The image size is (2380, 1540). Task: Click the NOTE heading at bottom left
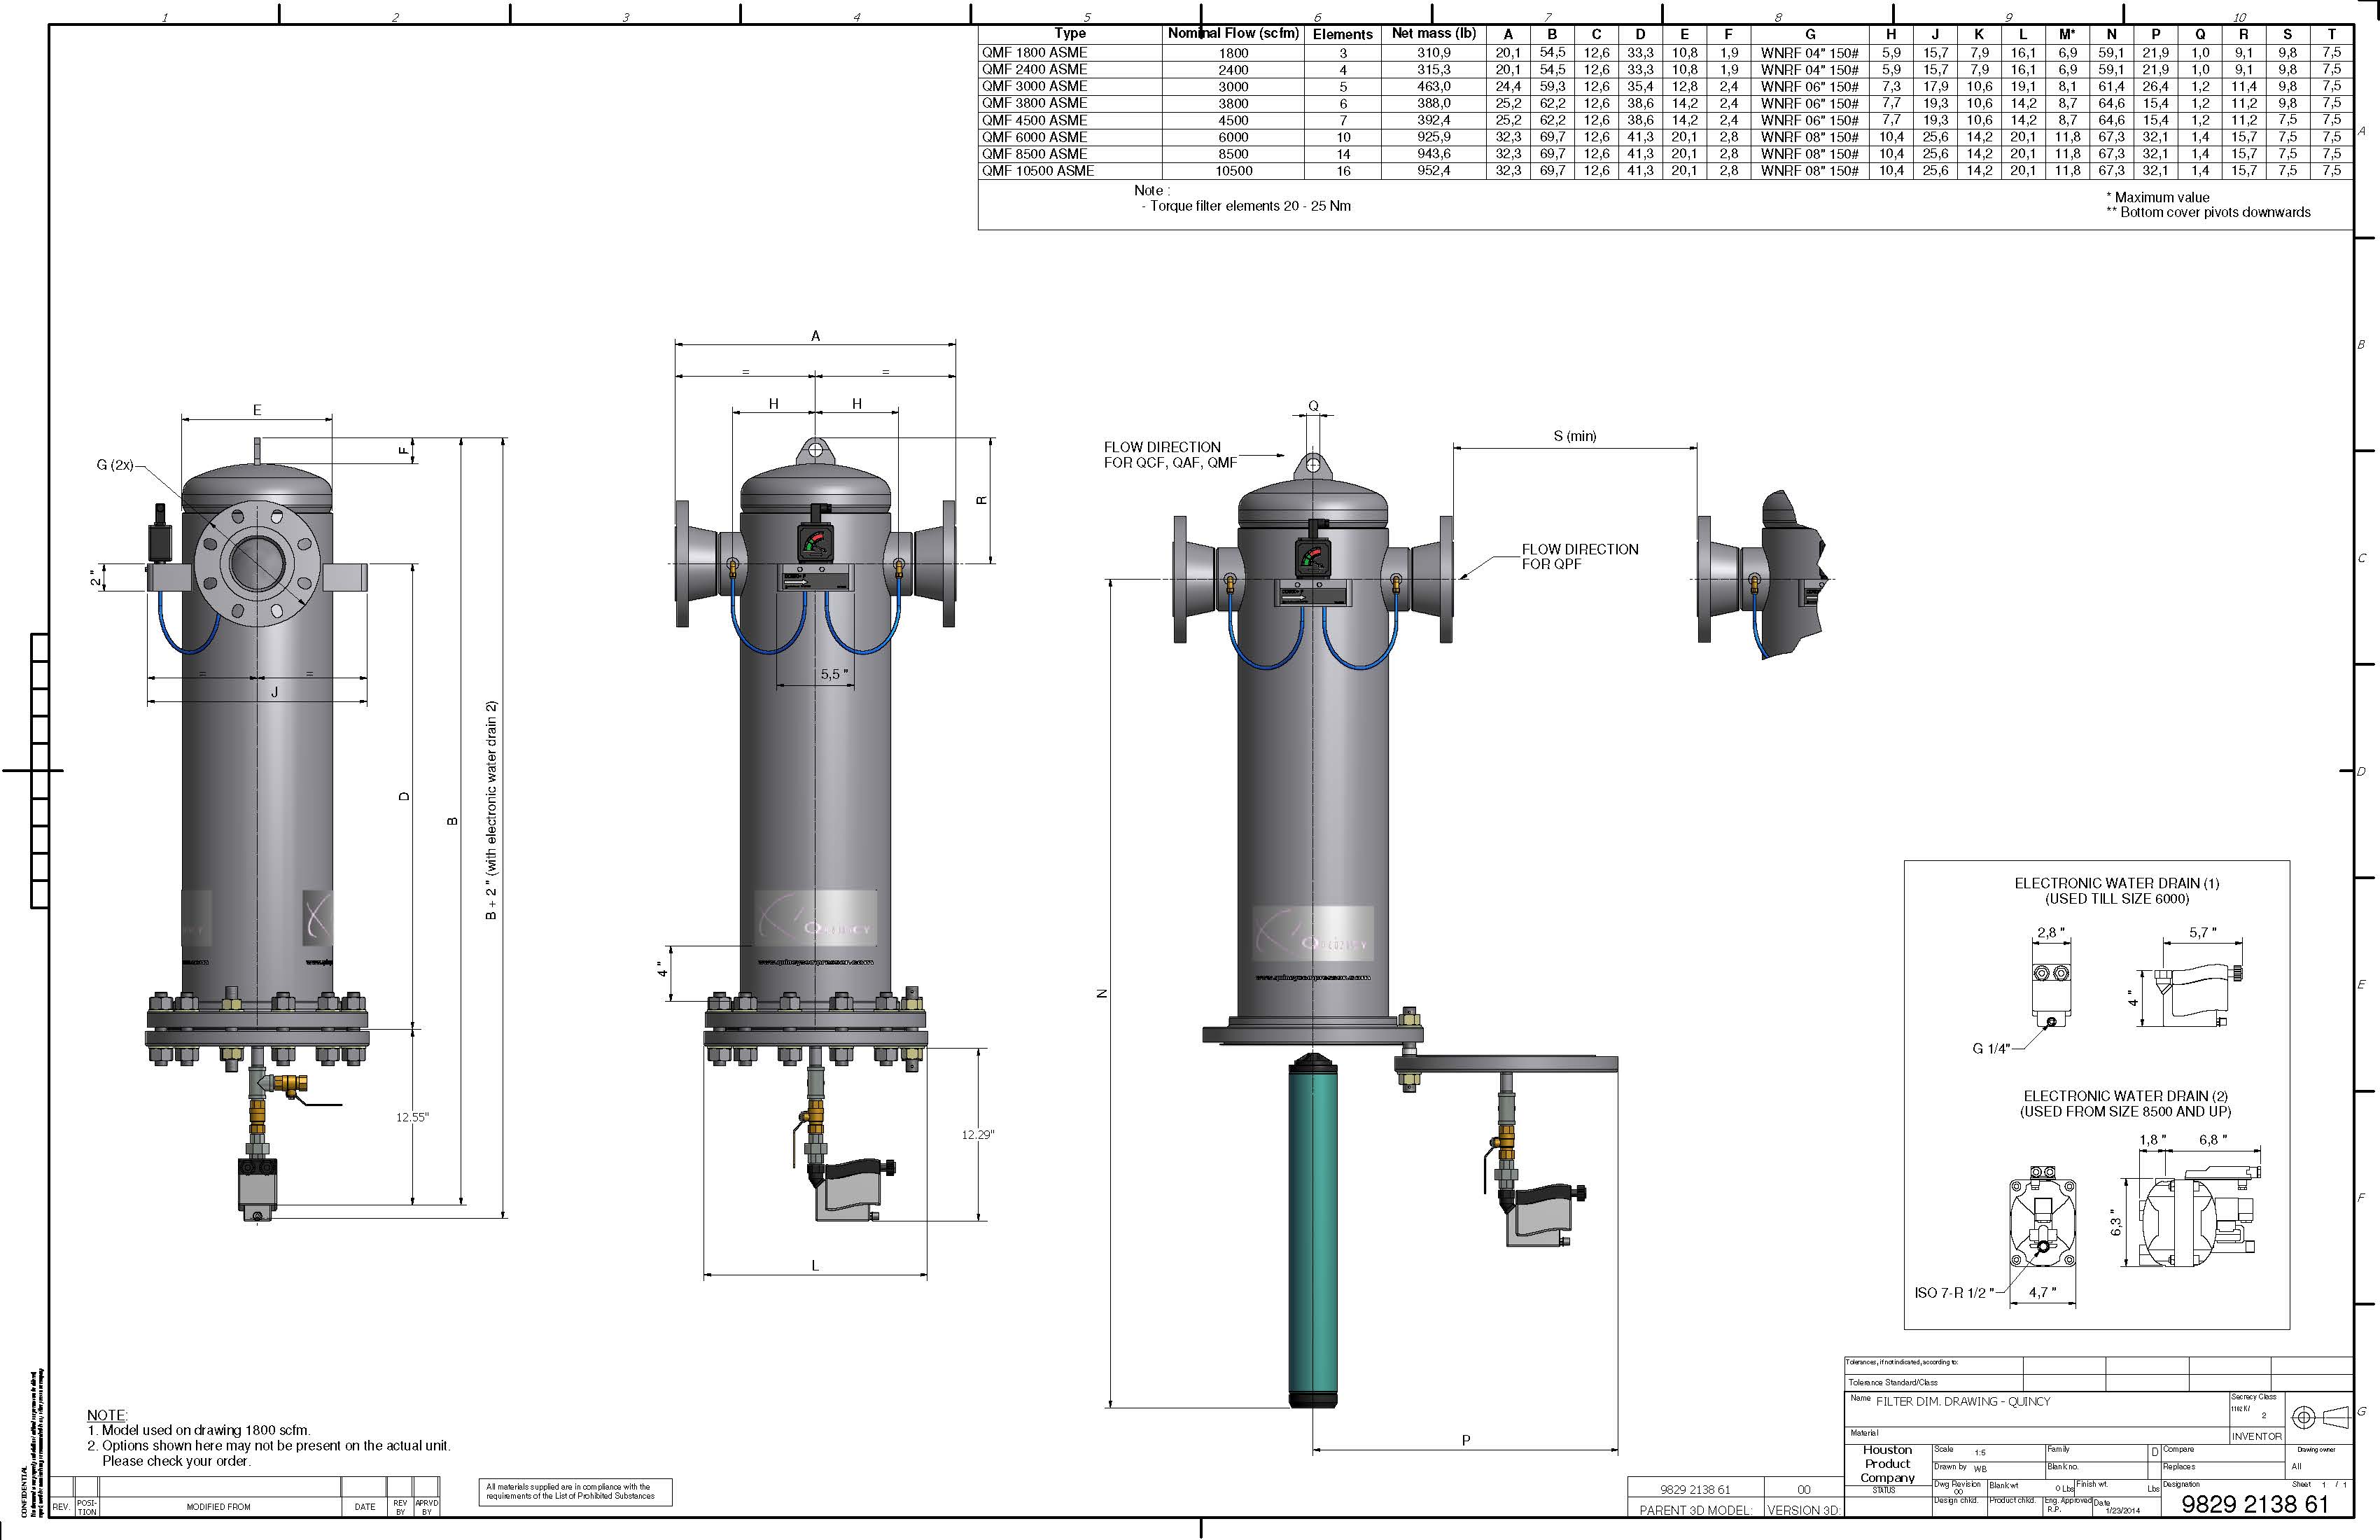[106, 1415]
